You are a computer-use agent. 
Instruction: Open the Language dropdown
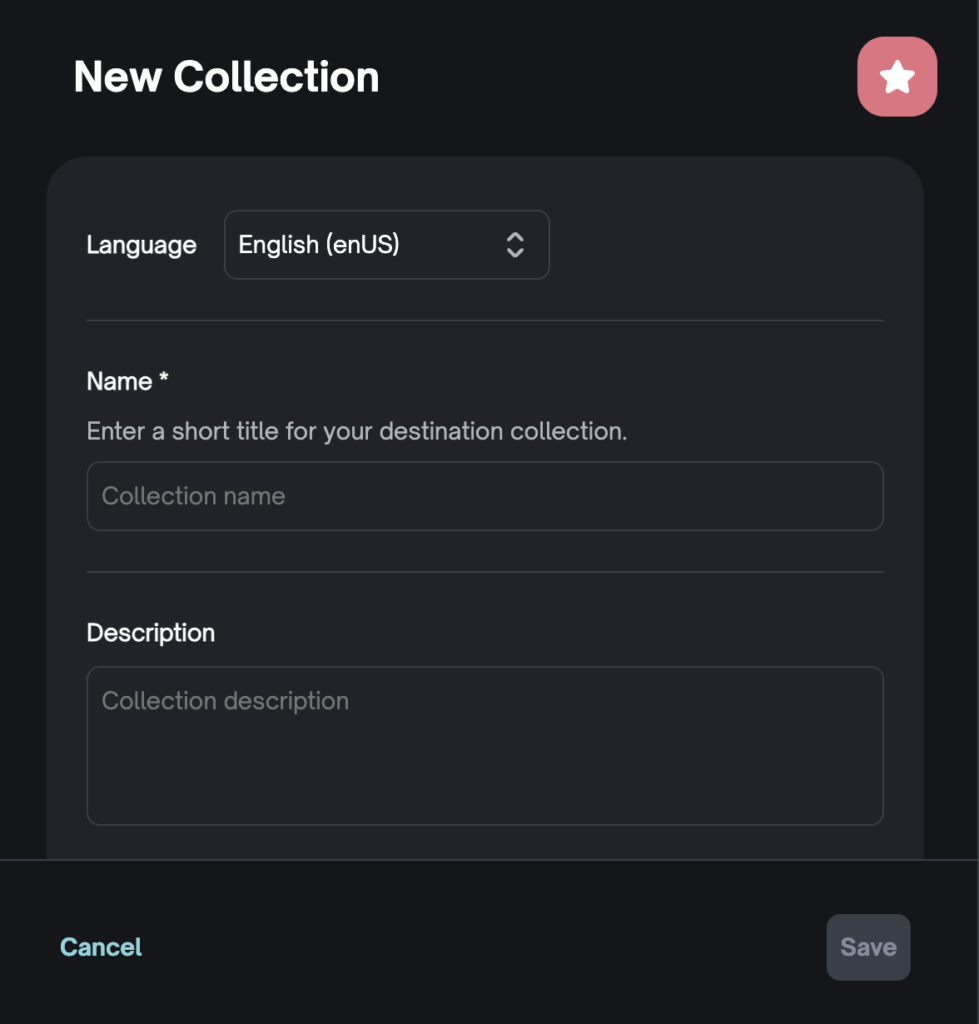pyautogui.click(x=386, y=245)
